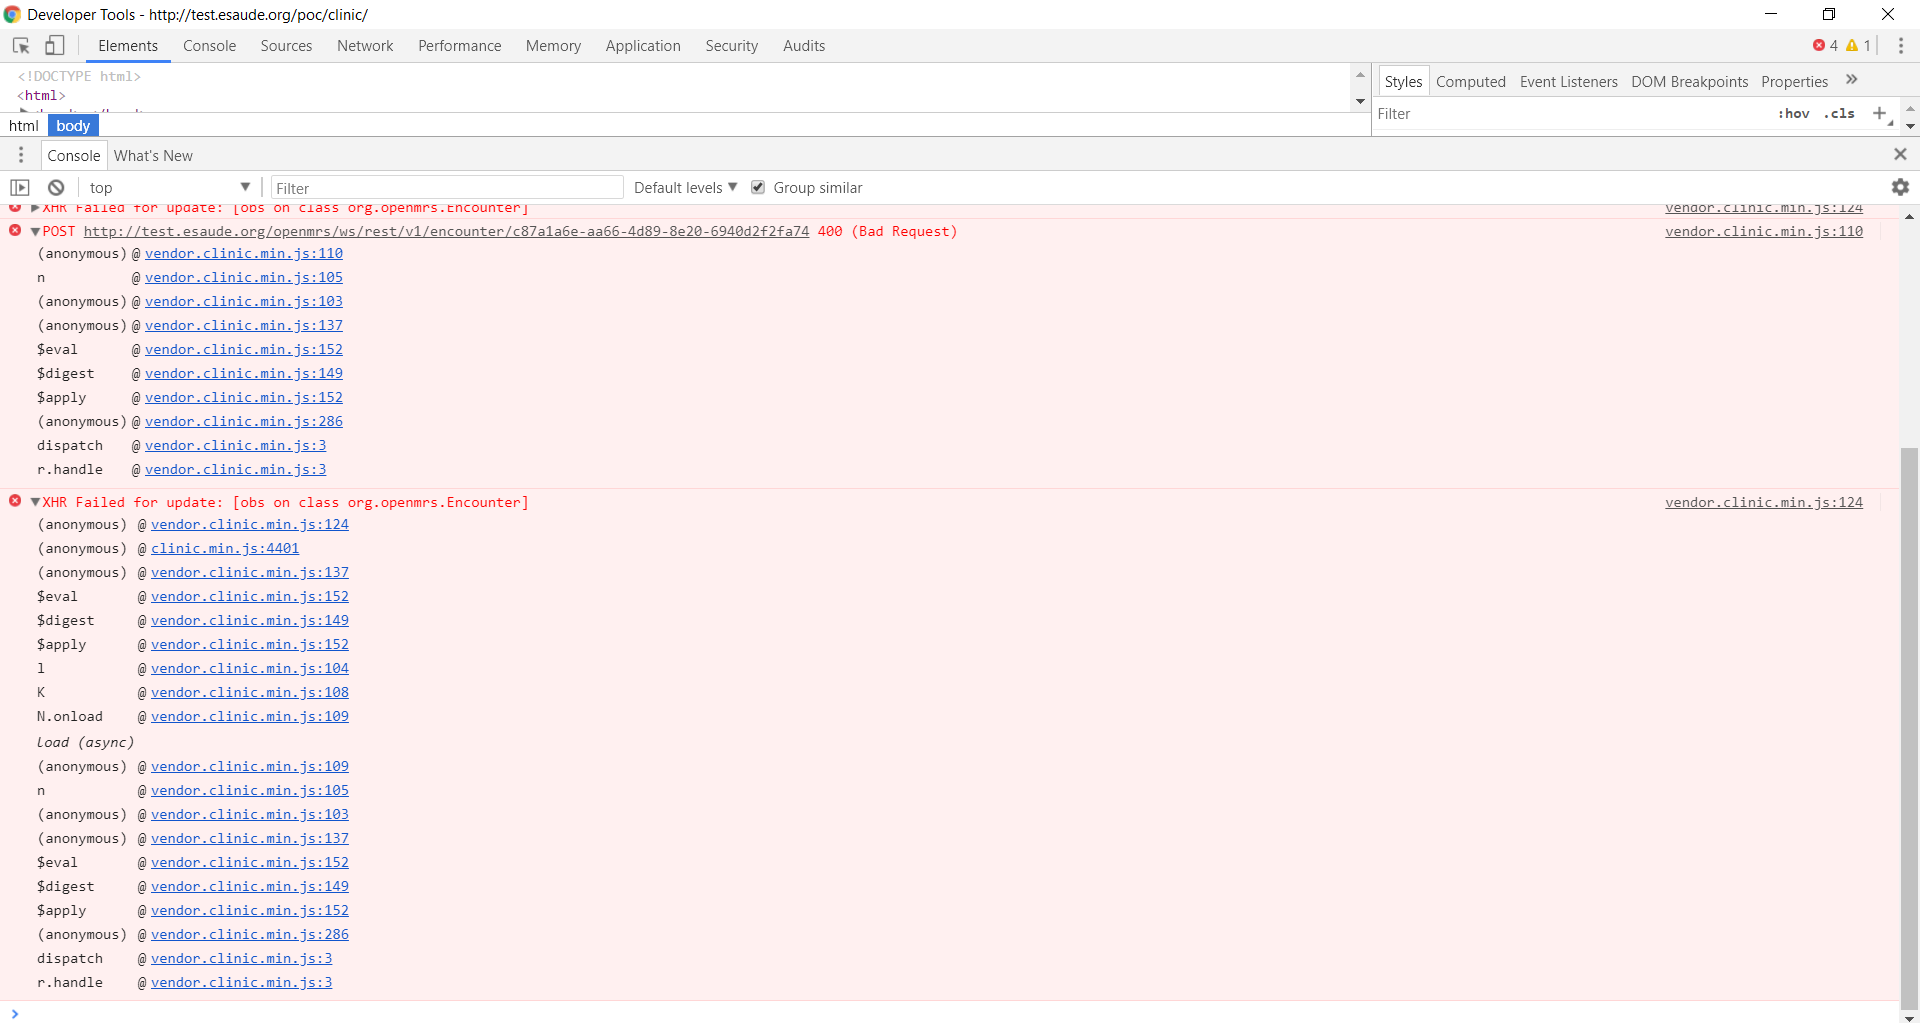Select the Properties tab
This screenshot has height=1023, width=1920.
(x=1795, y=82)
